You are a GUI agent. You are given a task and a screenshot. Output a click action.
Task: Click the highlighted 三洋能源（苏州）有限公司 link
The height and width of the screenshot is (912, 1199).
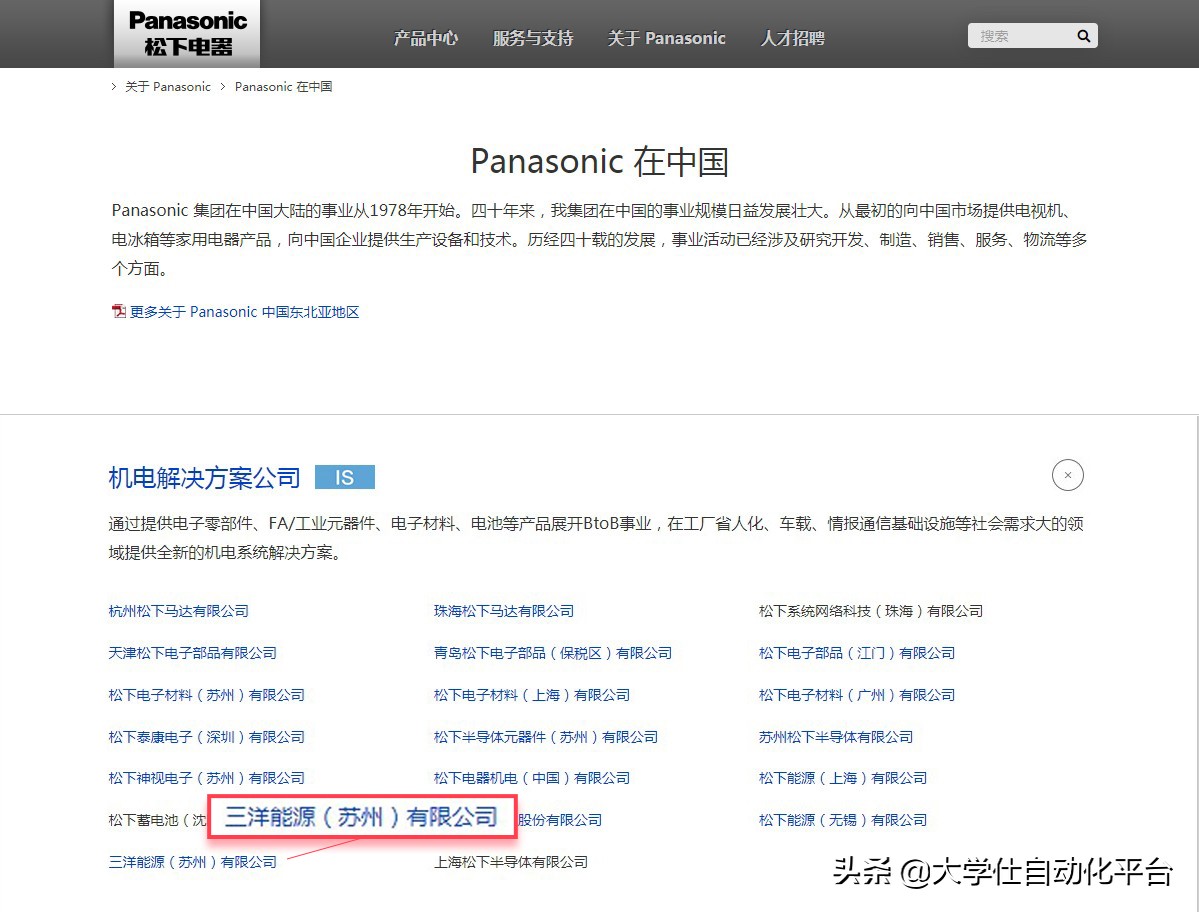362,817
